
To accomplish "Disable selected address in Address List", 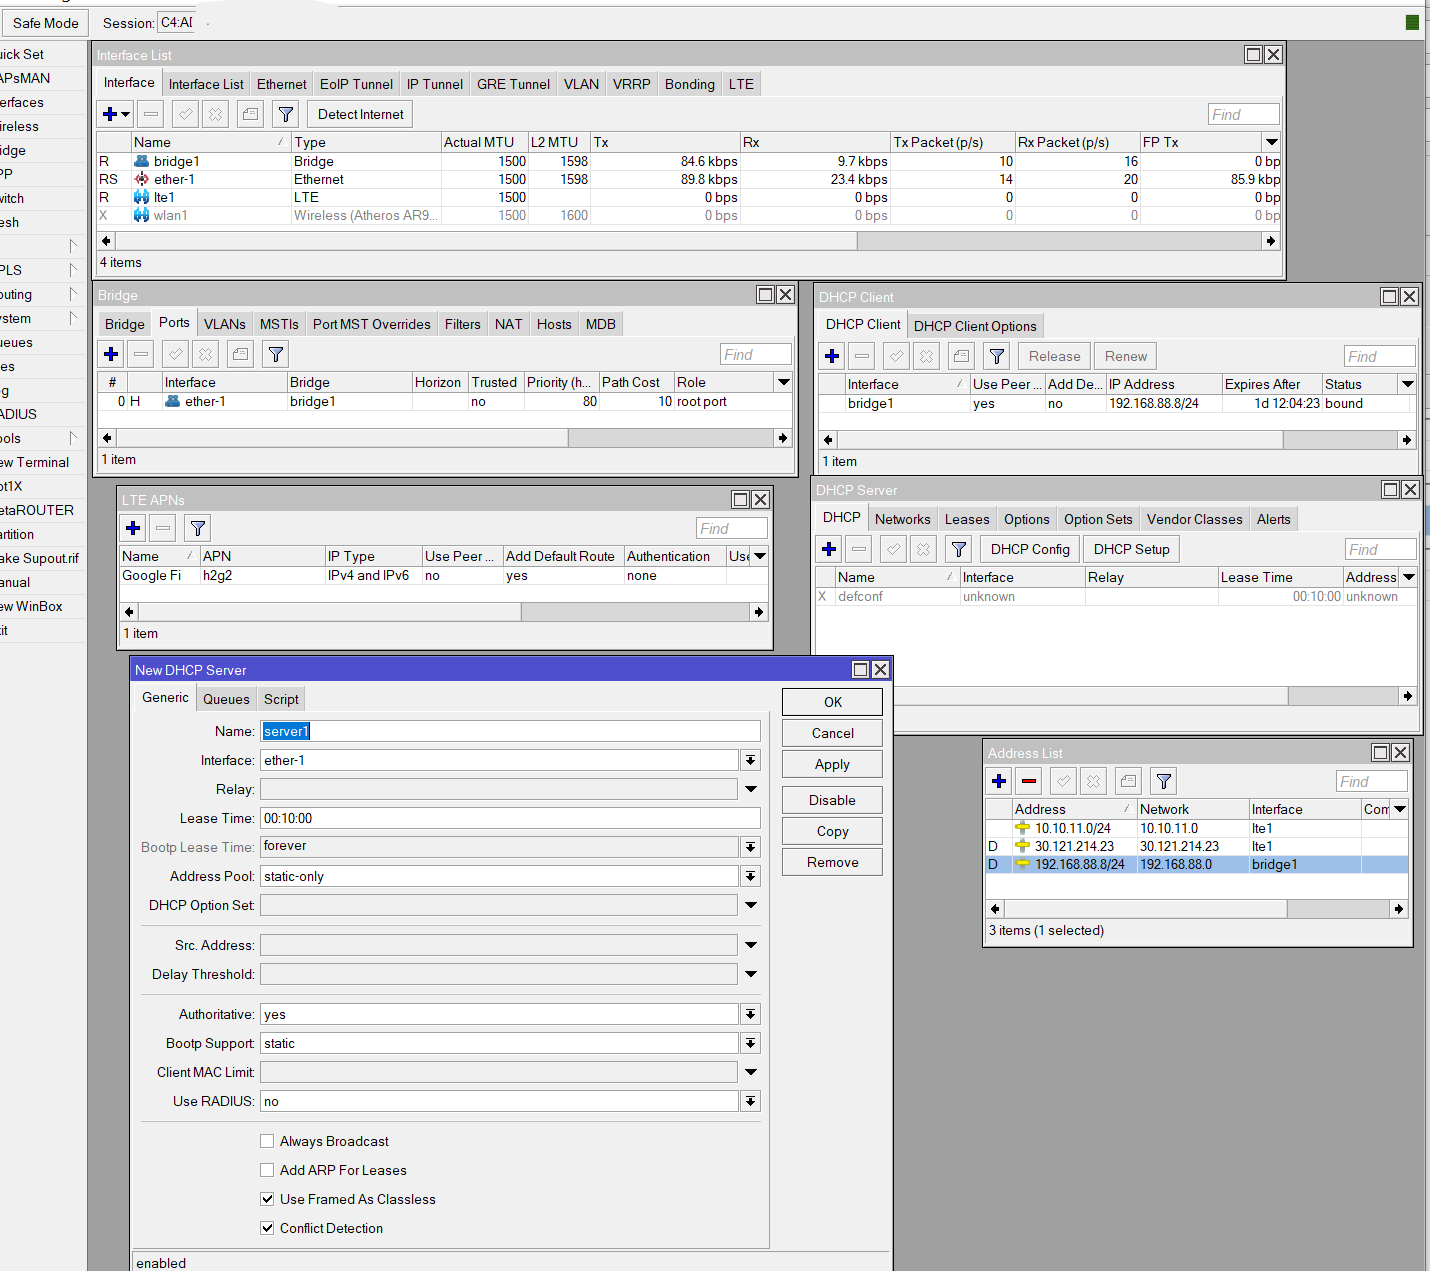I will [x=1093, y=781].
